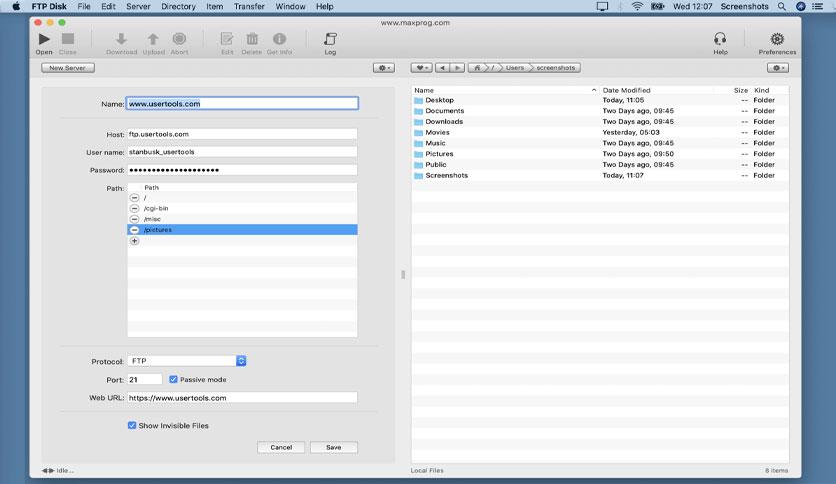Click Date Modified column header
This screenshot has height=484, width=836.
click(x=626, y=90)
